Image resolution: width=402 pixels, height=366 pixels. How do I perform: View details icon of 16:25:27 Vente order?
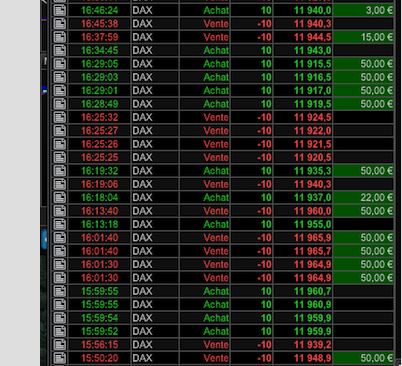point(60,131)
